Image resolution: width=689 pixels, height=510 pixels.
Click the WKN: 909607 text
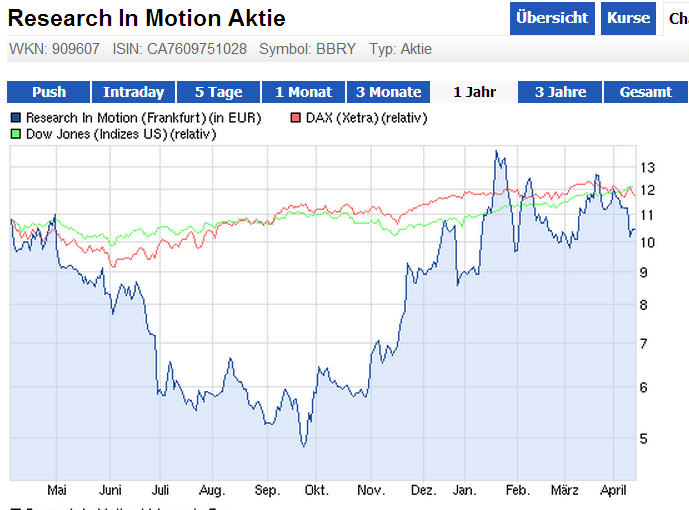54,49
